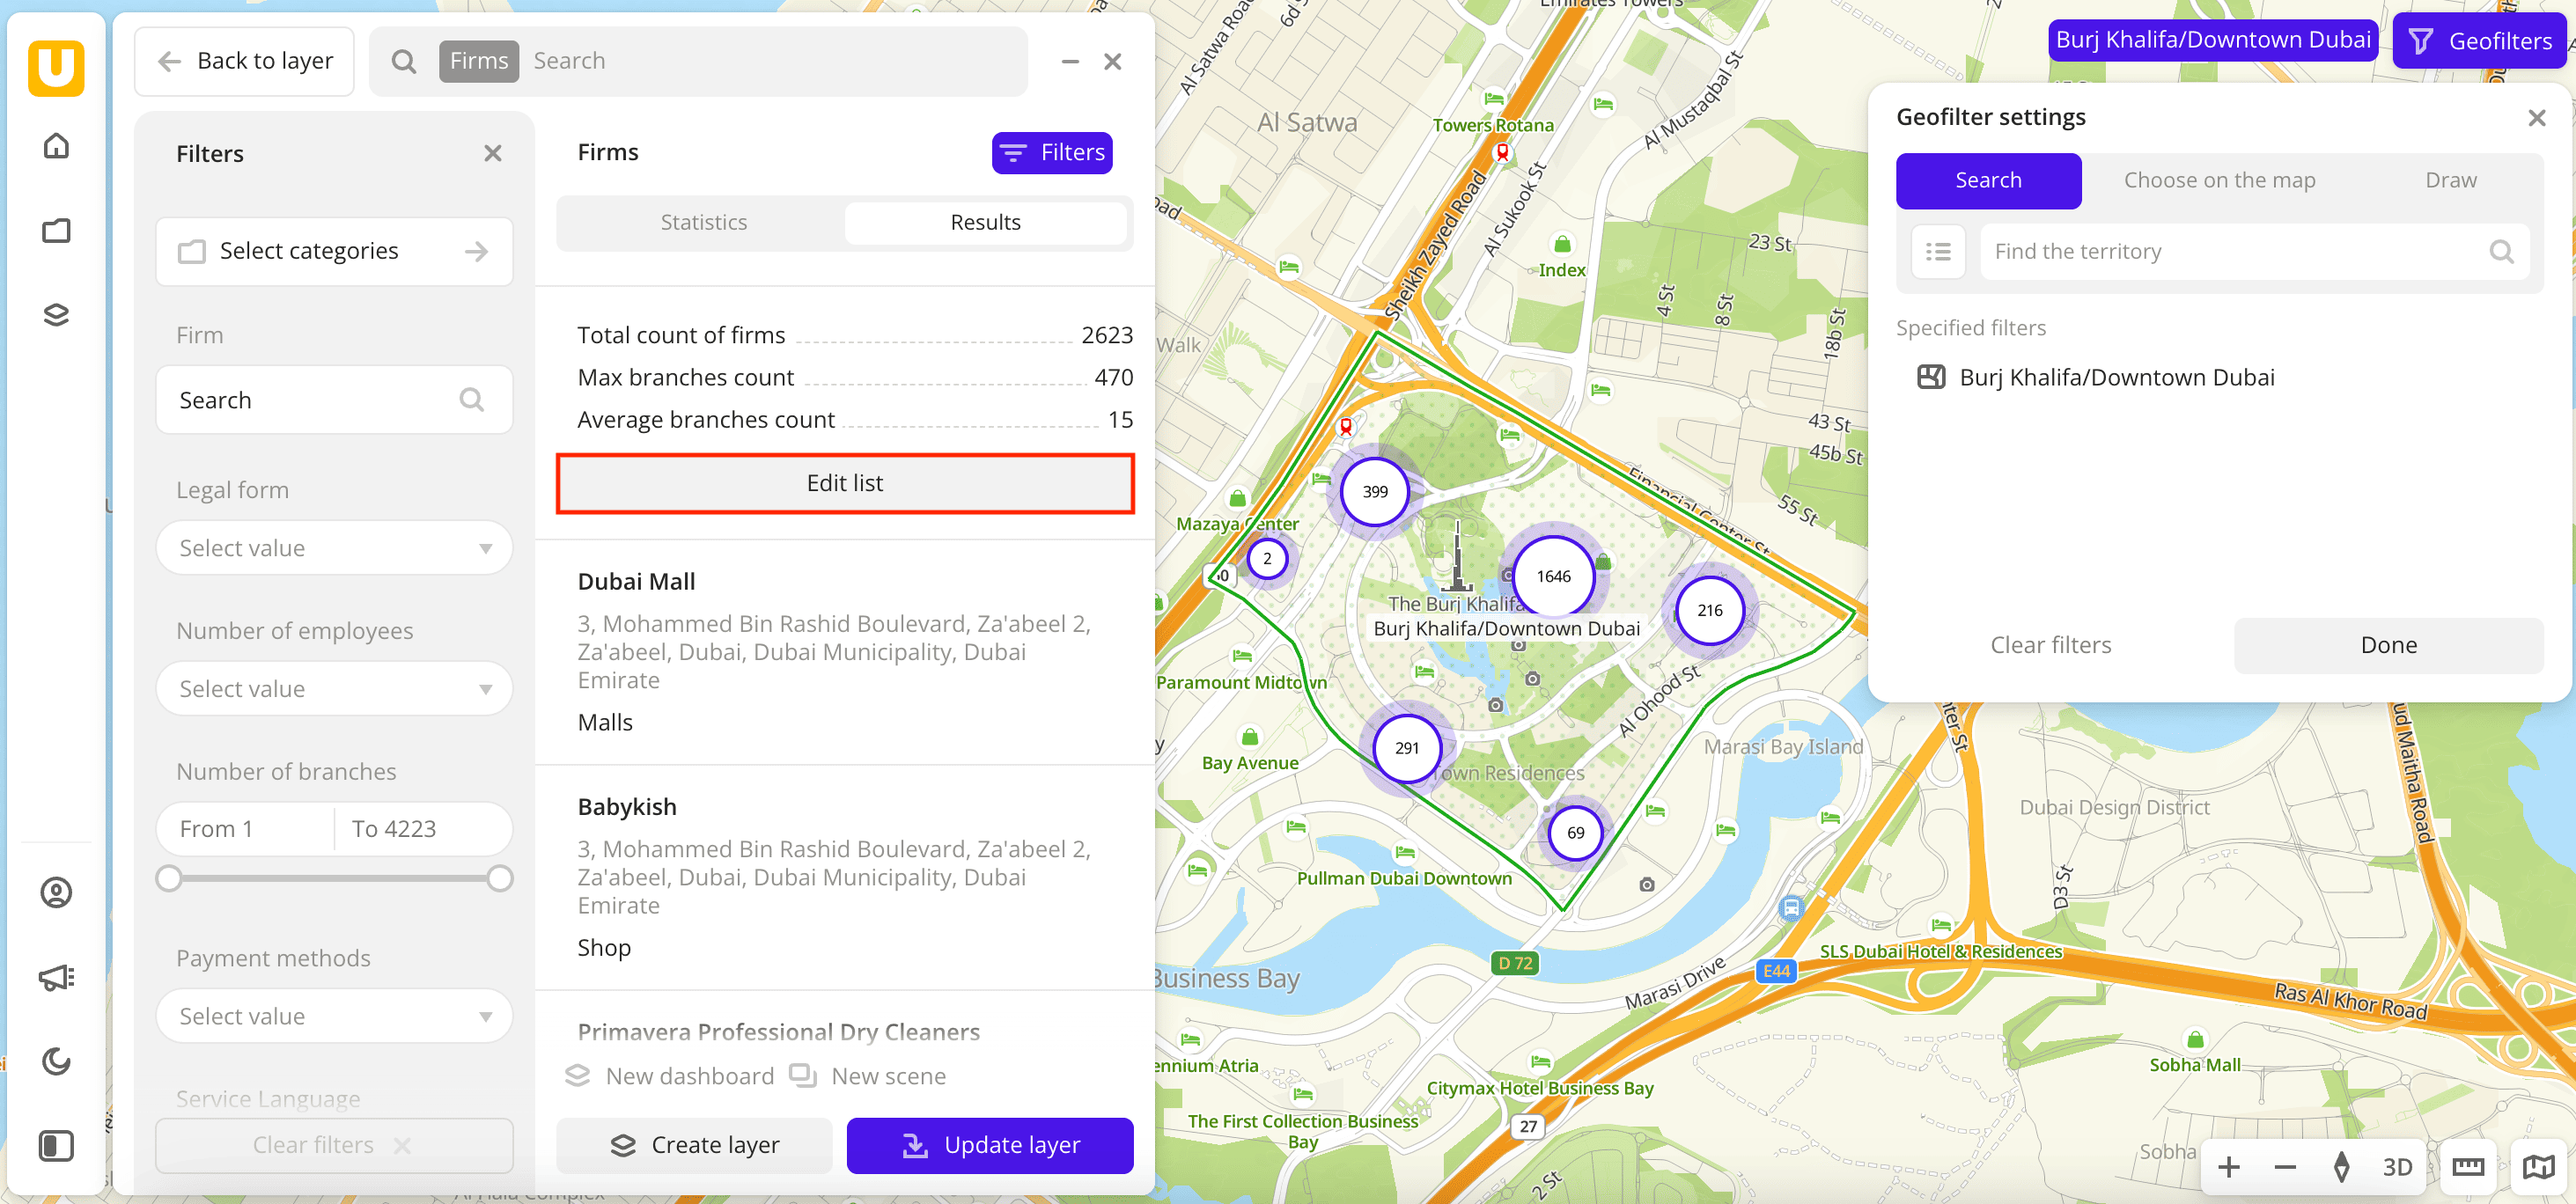Toggle the sidebar panel collapse icon
This screenshot has height=1204, width=2576.
pyautogui.click(x=56, y=1145)
